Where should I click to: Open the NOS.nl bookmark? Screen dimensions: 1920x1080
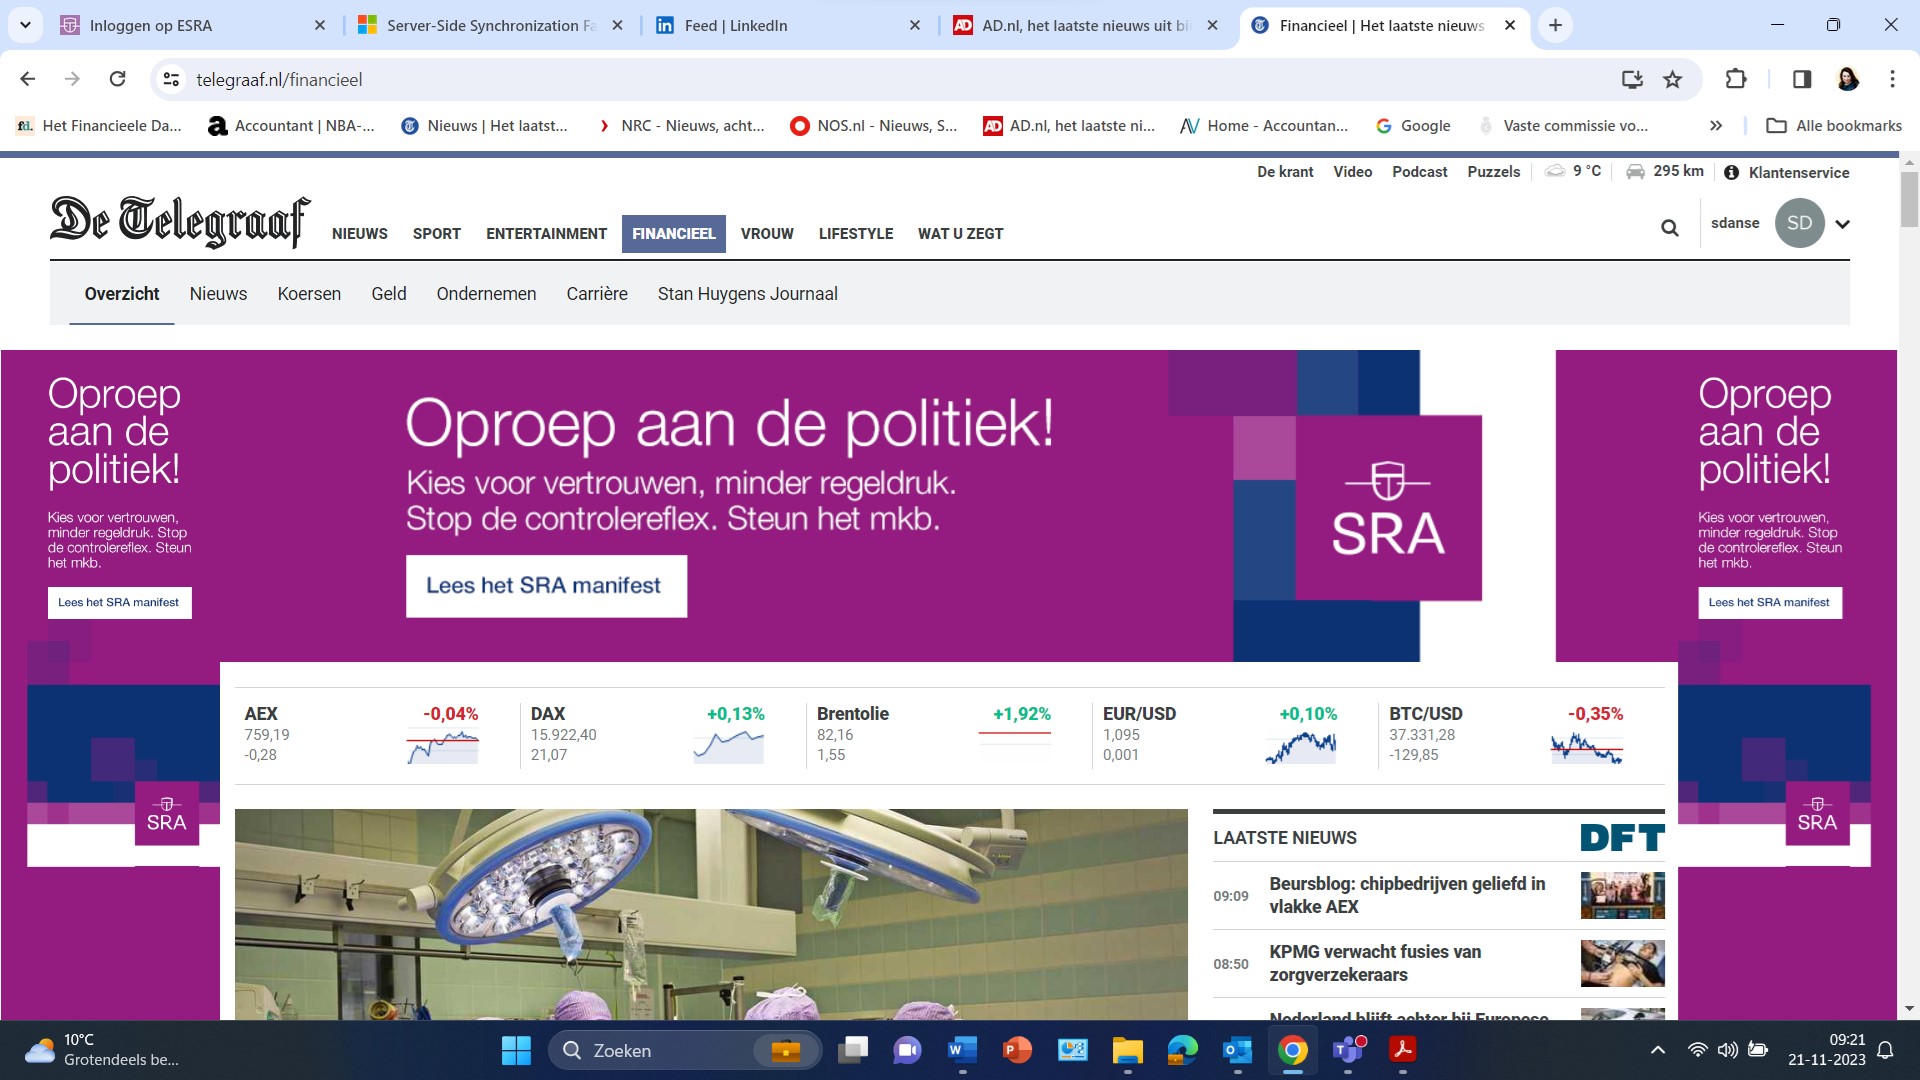coord(874,126)
